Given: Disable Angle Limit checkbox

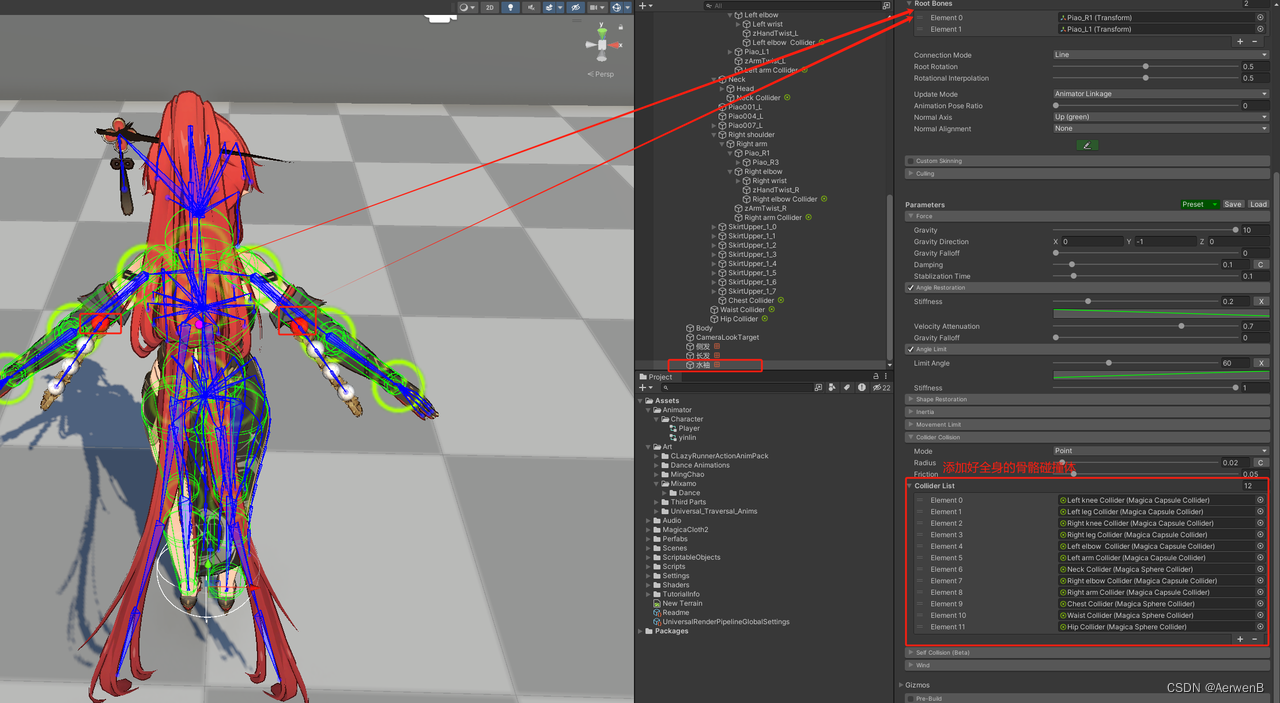Looking at the screenshot, I should [x=910, y=349].
